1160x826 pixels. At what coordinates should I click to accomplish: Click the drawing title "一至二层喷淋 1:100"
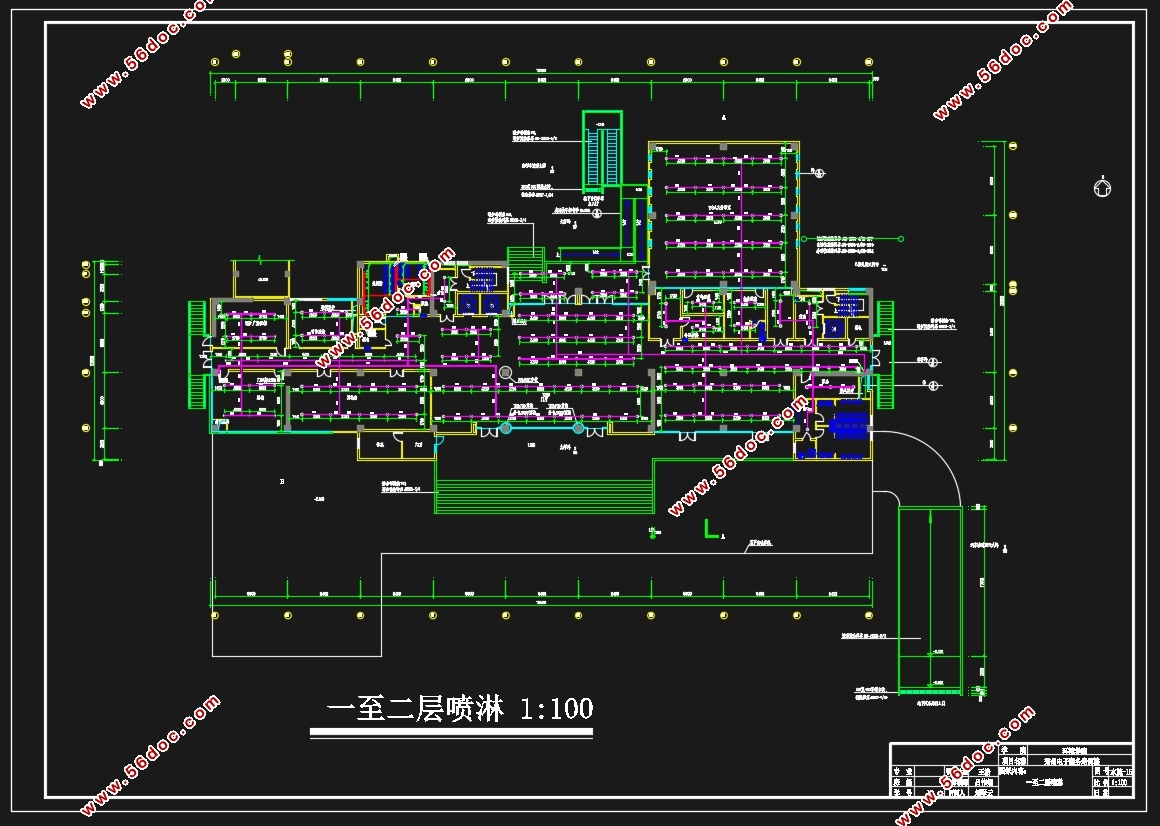(459, 708)
